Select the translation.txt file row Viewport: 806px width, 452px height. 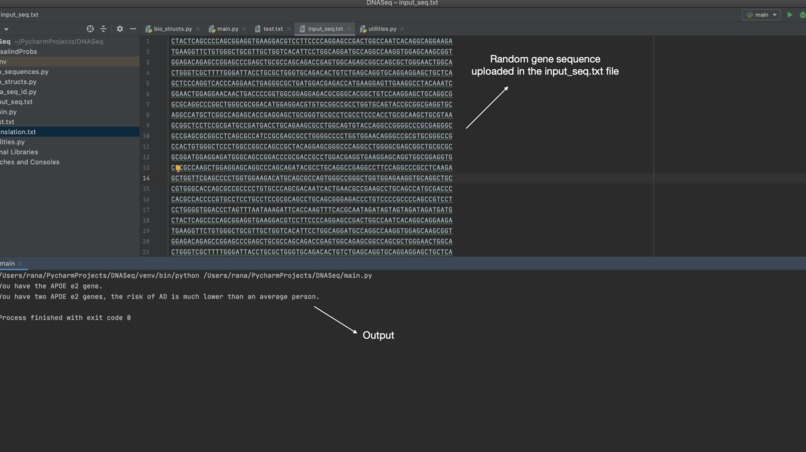pos(69,132)
